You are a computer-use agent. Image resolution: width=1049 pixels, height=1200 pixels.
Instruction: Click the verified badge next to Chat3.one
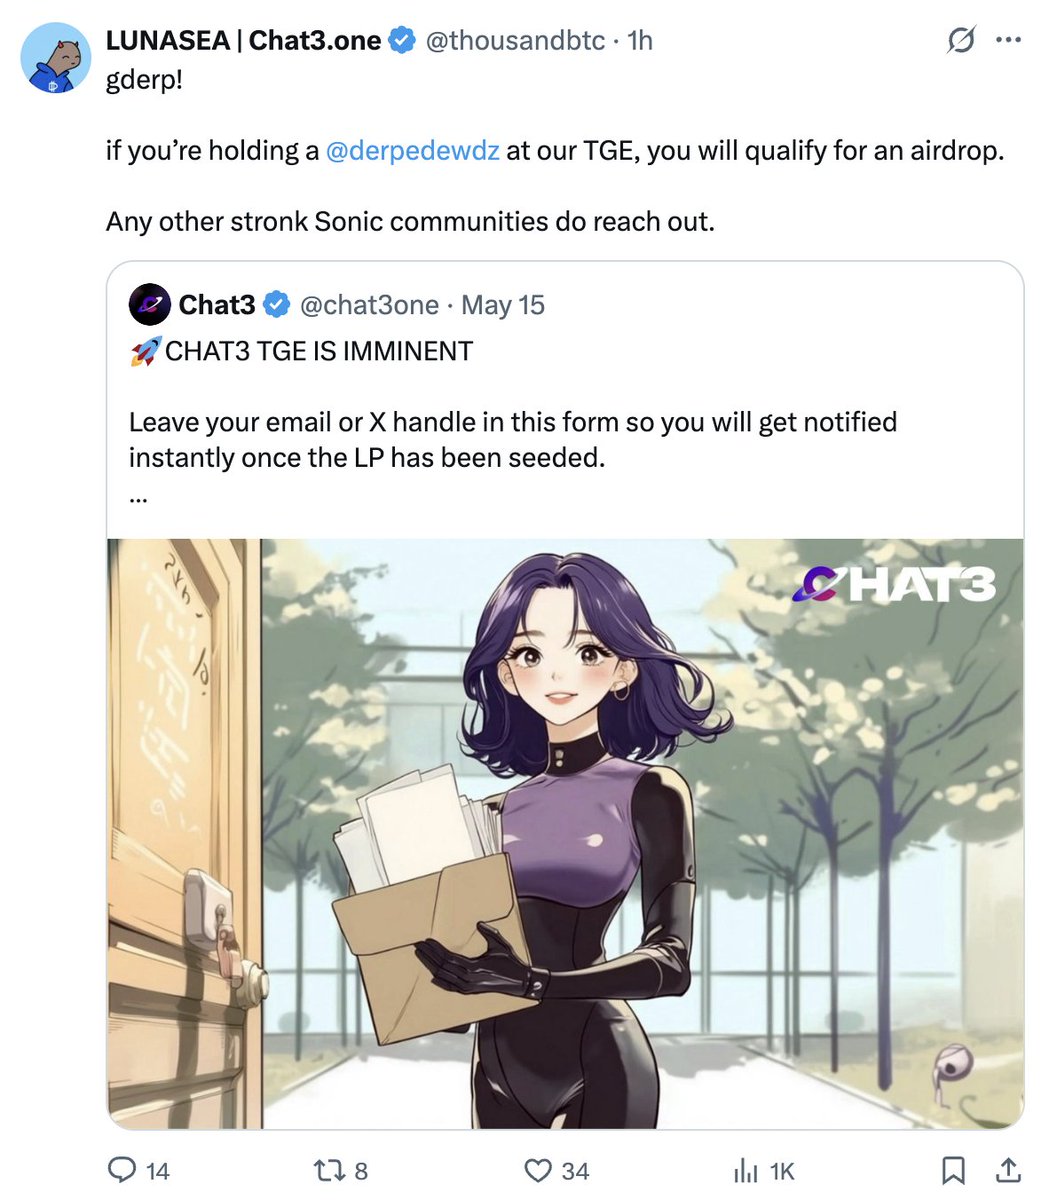[402, 41]
